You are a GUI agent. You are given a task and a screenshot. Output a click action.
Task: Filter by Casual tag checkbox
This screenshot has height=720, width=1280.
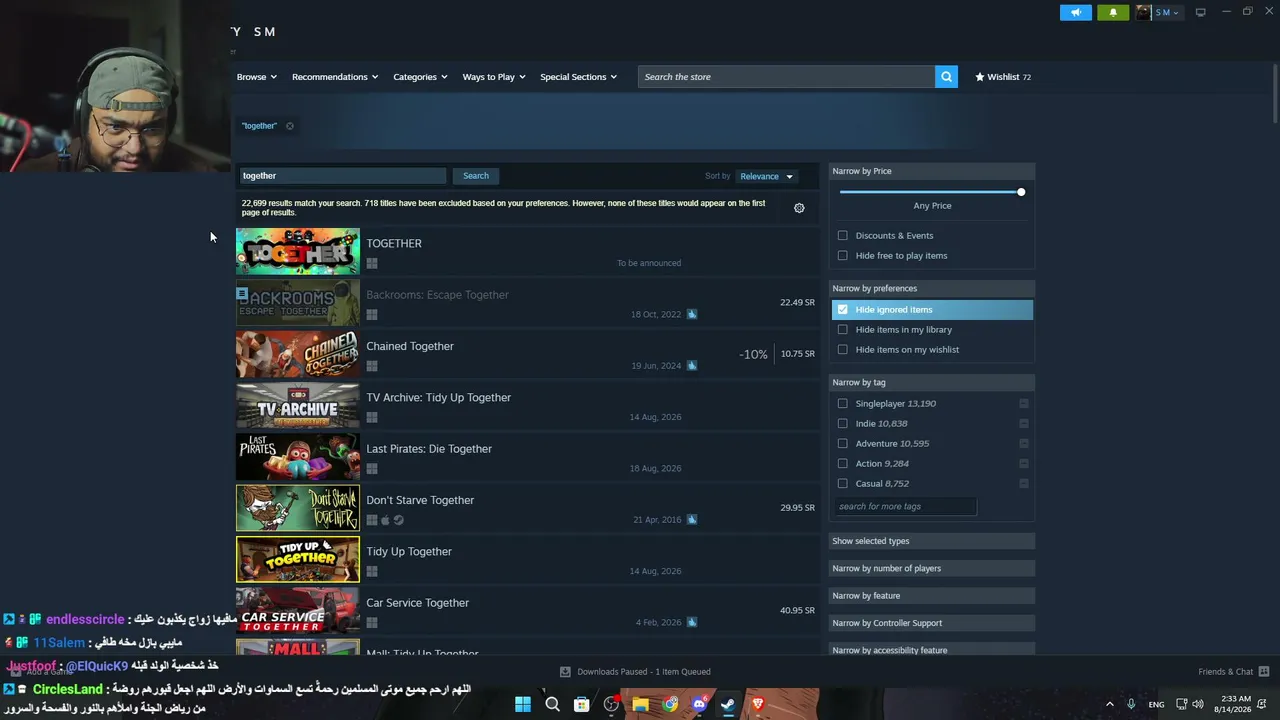pos(843,484)
